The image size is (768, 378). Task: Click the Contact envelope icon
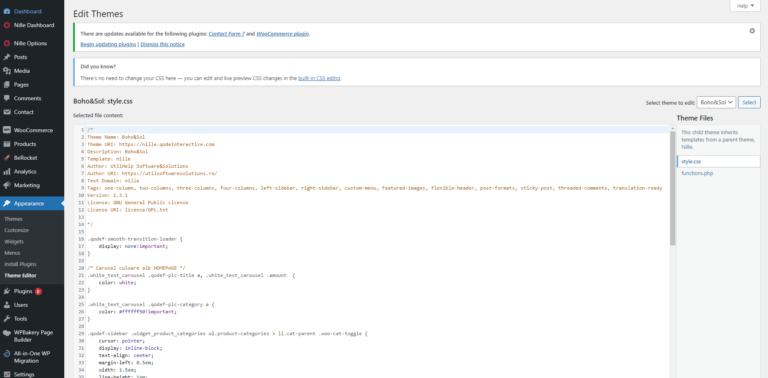point(7,112)
